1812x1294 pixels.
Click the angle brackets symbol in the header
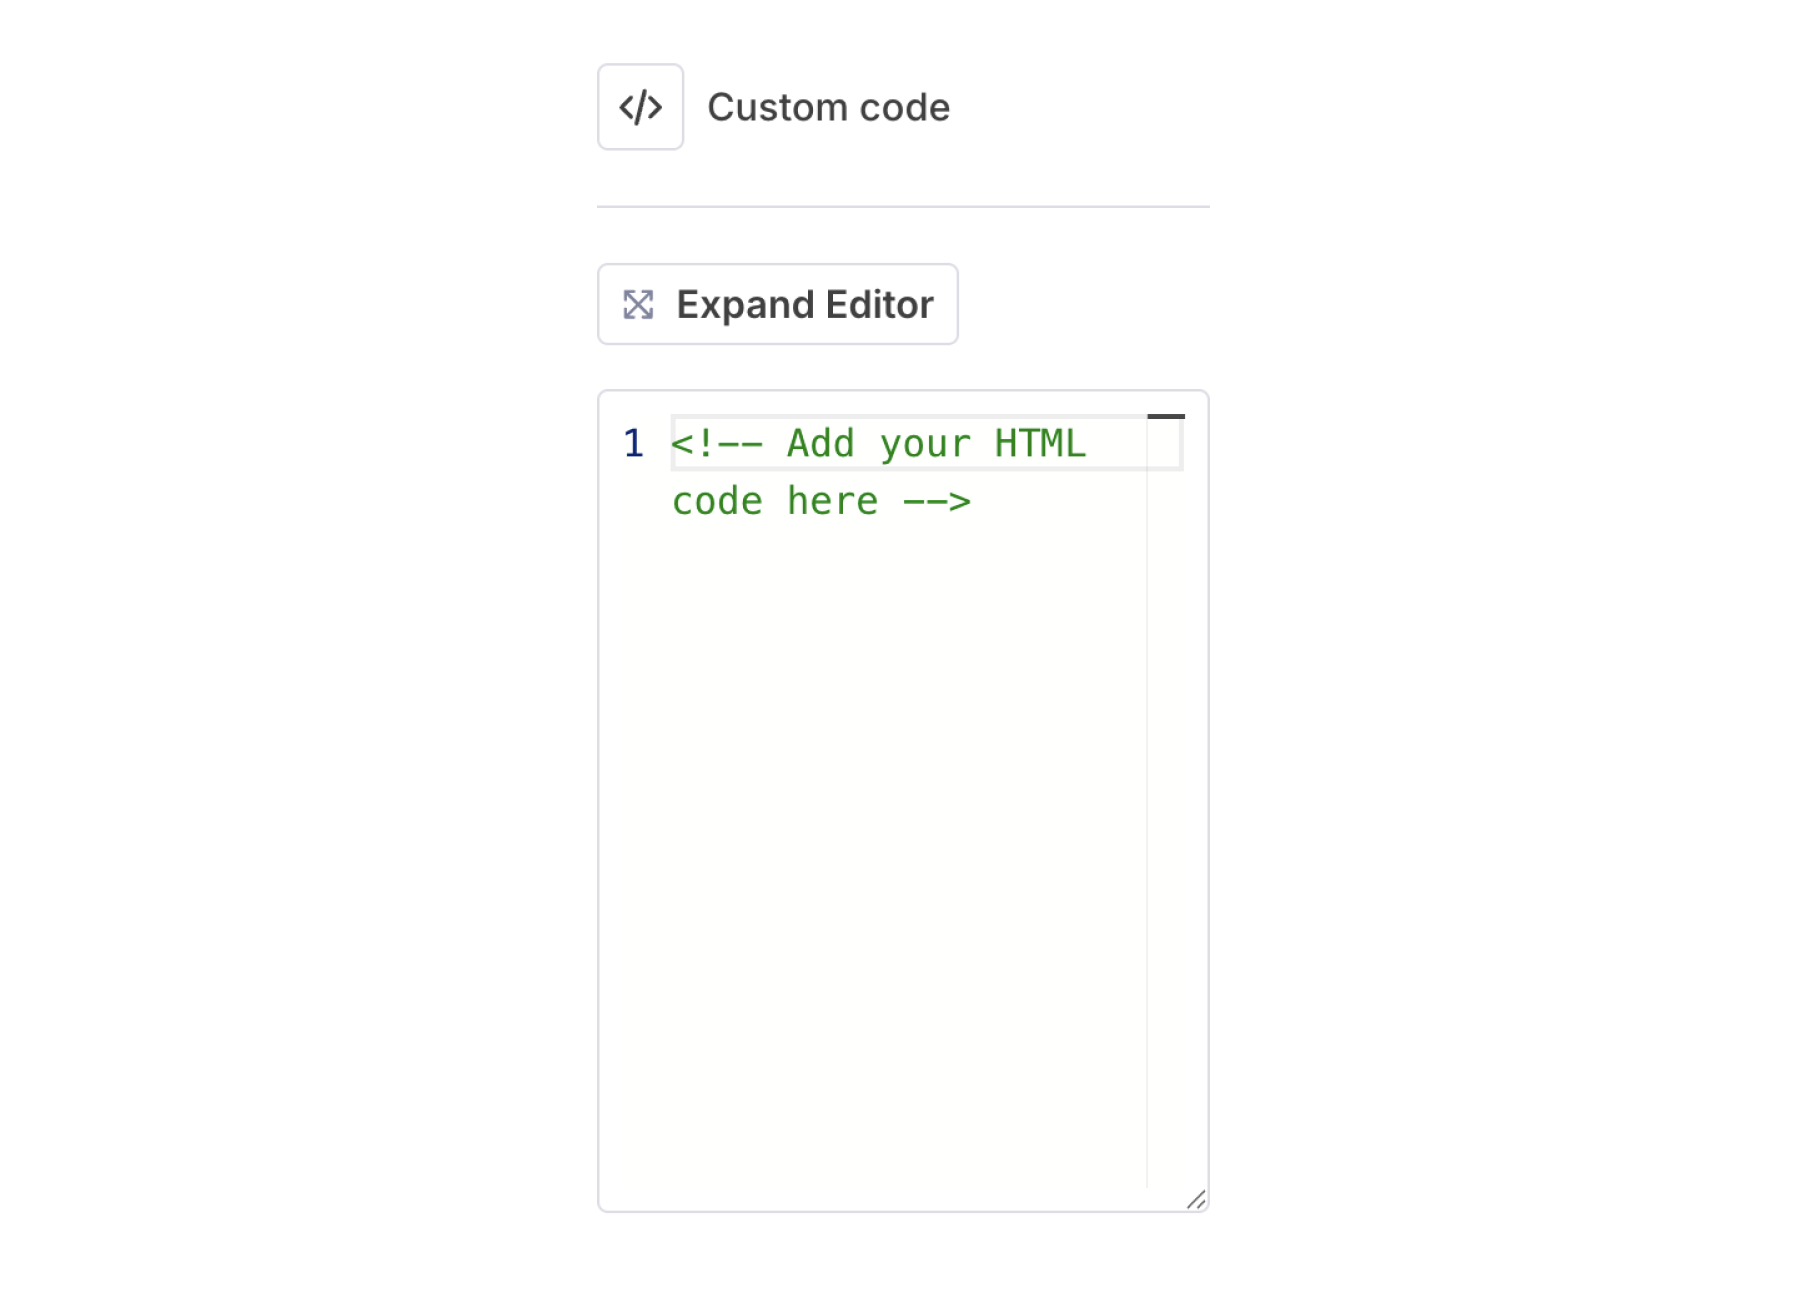640,106
